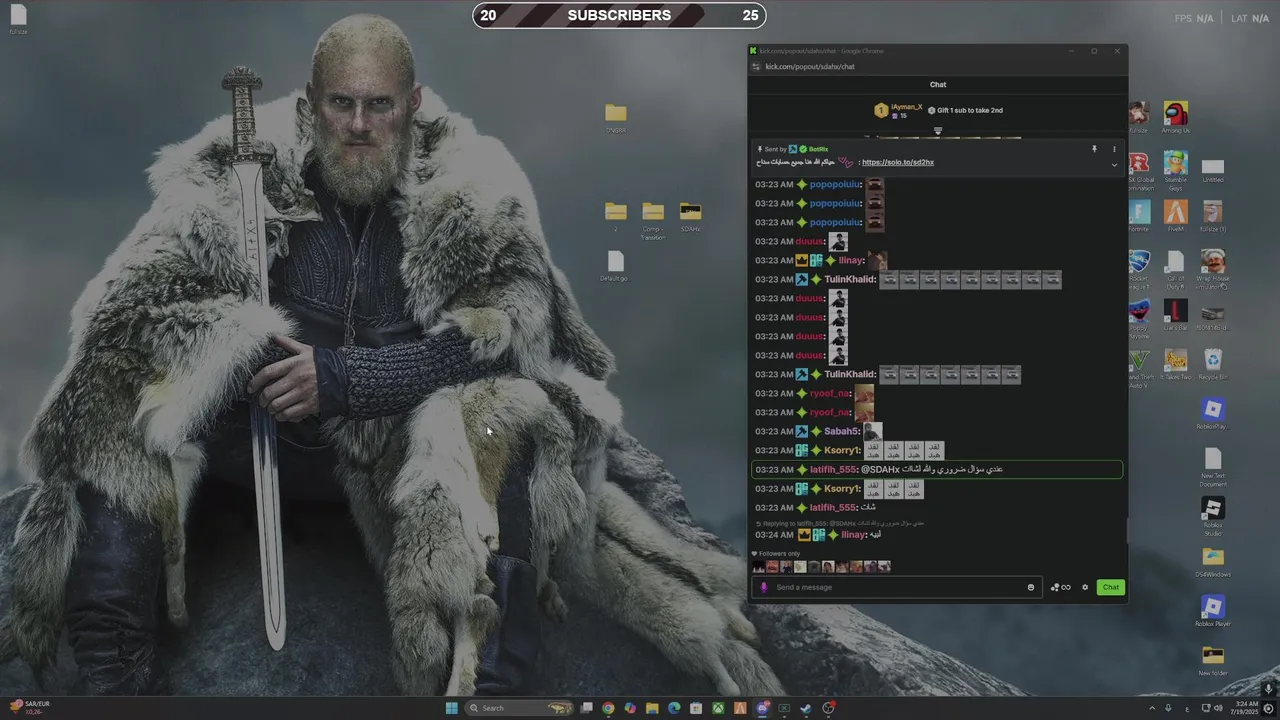The width and height of the screenshot is (1280, 720).
Task: Show hidden system tray icons chevron
Action: (1152, 708)
